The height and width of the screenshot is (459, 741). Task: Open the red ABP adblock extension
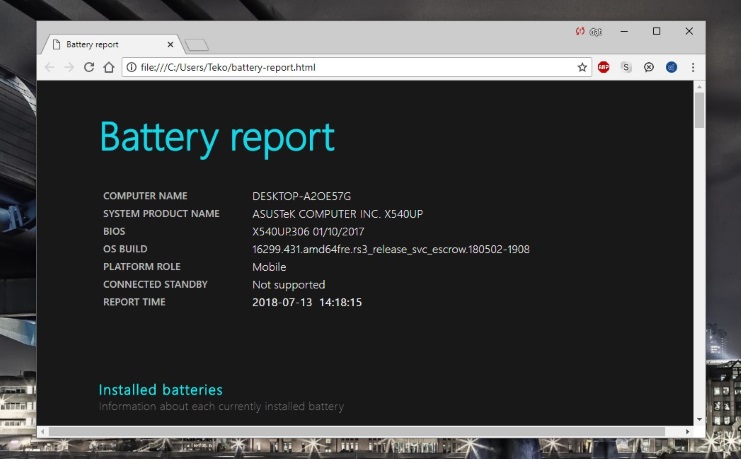[603, 67]
